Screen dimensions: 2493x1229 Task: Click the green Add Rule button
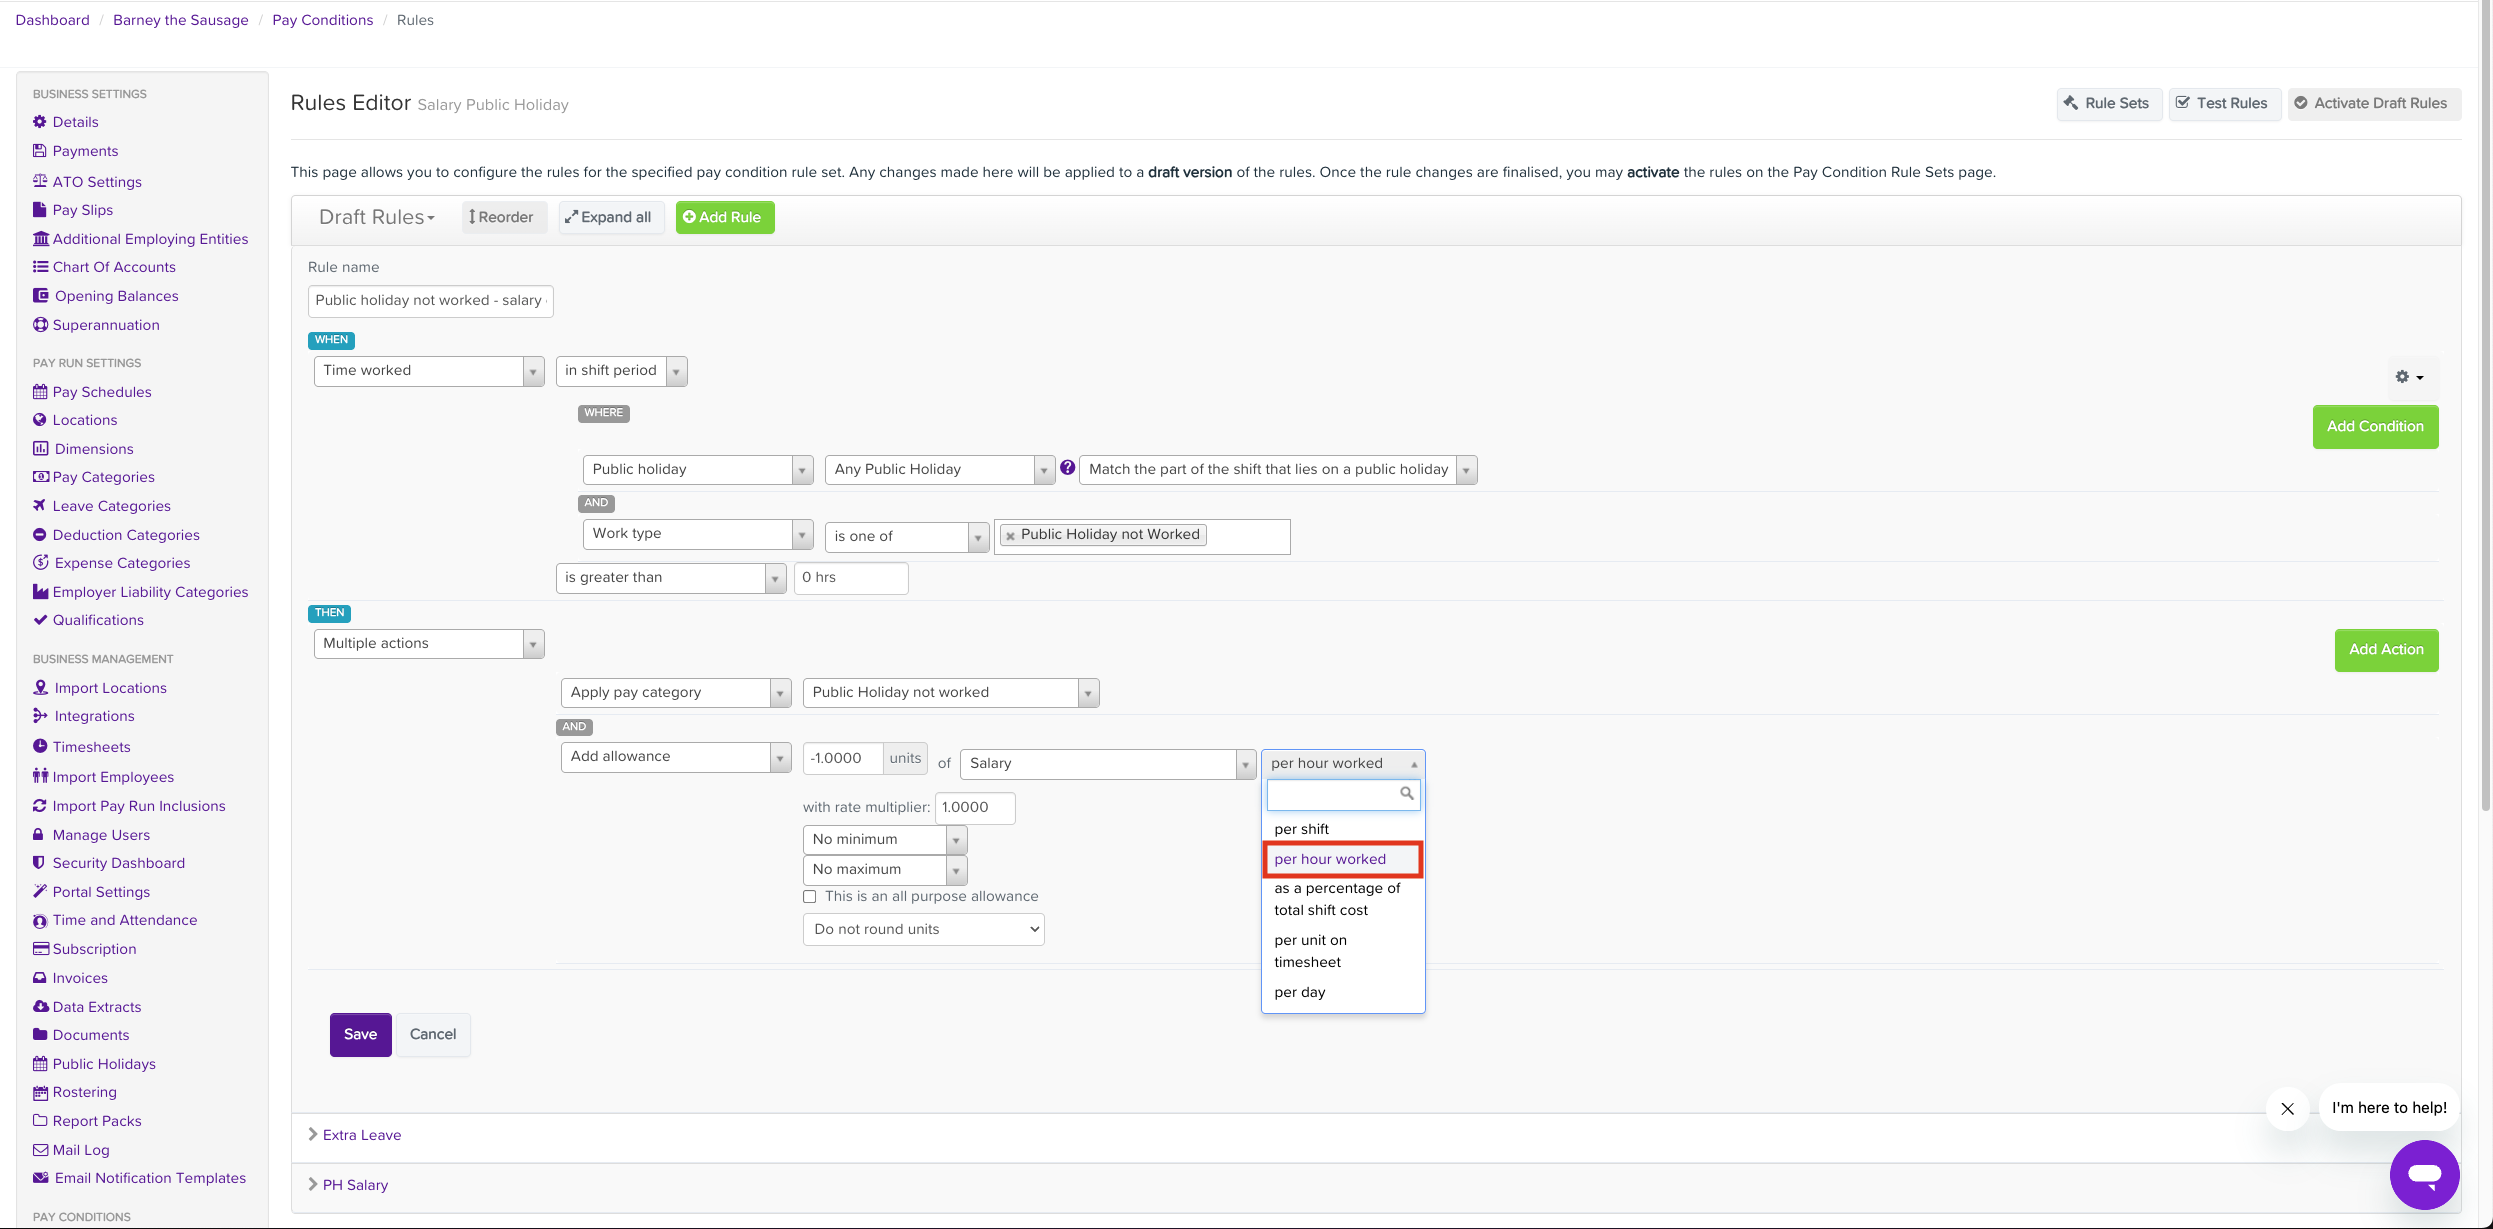[724, 217]
